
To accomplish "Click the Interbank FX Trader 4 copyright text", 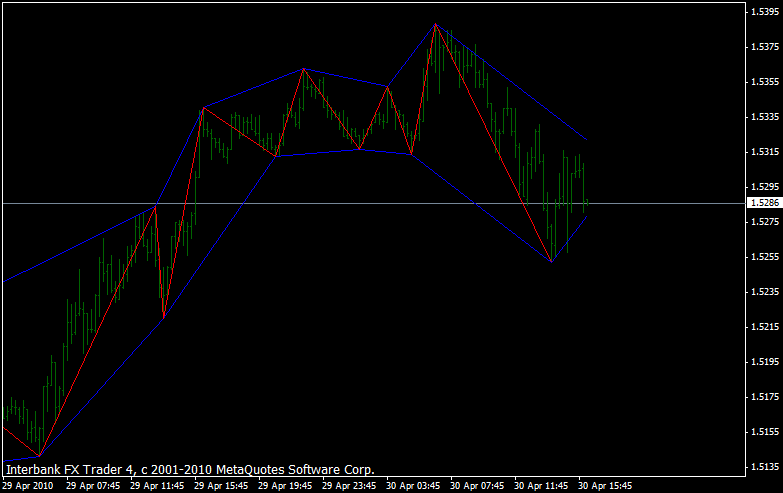I will pyautogui.click(x=190, y=470).
